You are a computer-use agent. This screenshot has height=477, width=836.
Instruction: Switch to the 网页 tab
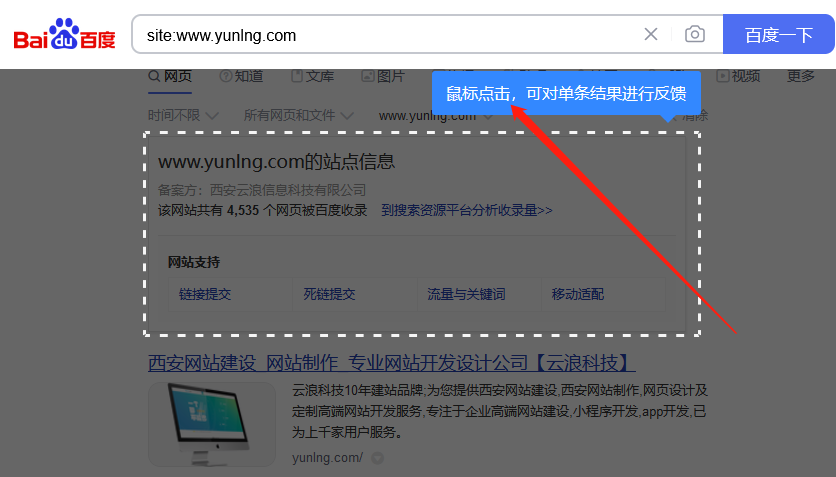pos(170,76)
